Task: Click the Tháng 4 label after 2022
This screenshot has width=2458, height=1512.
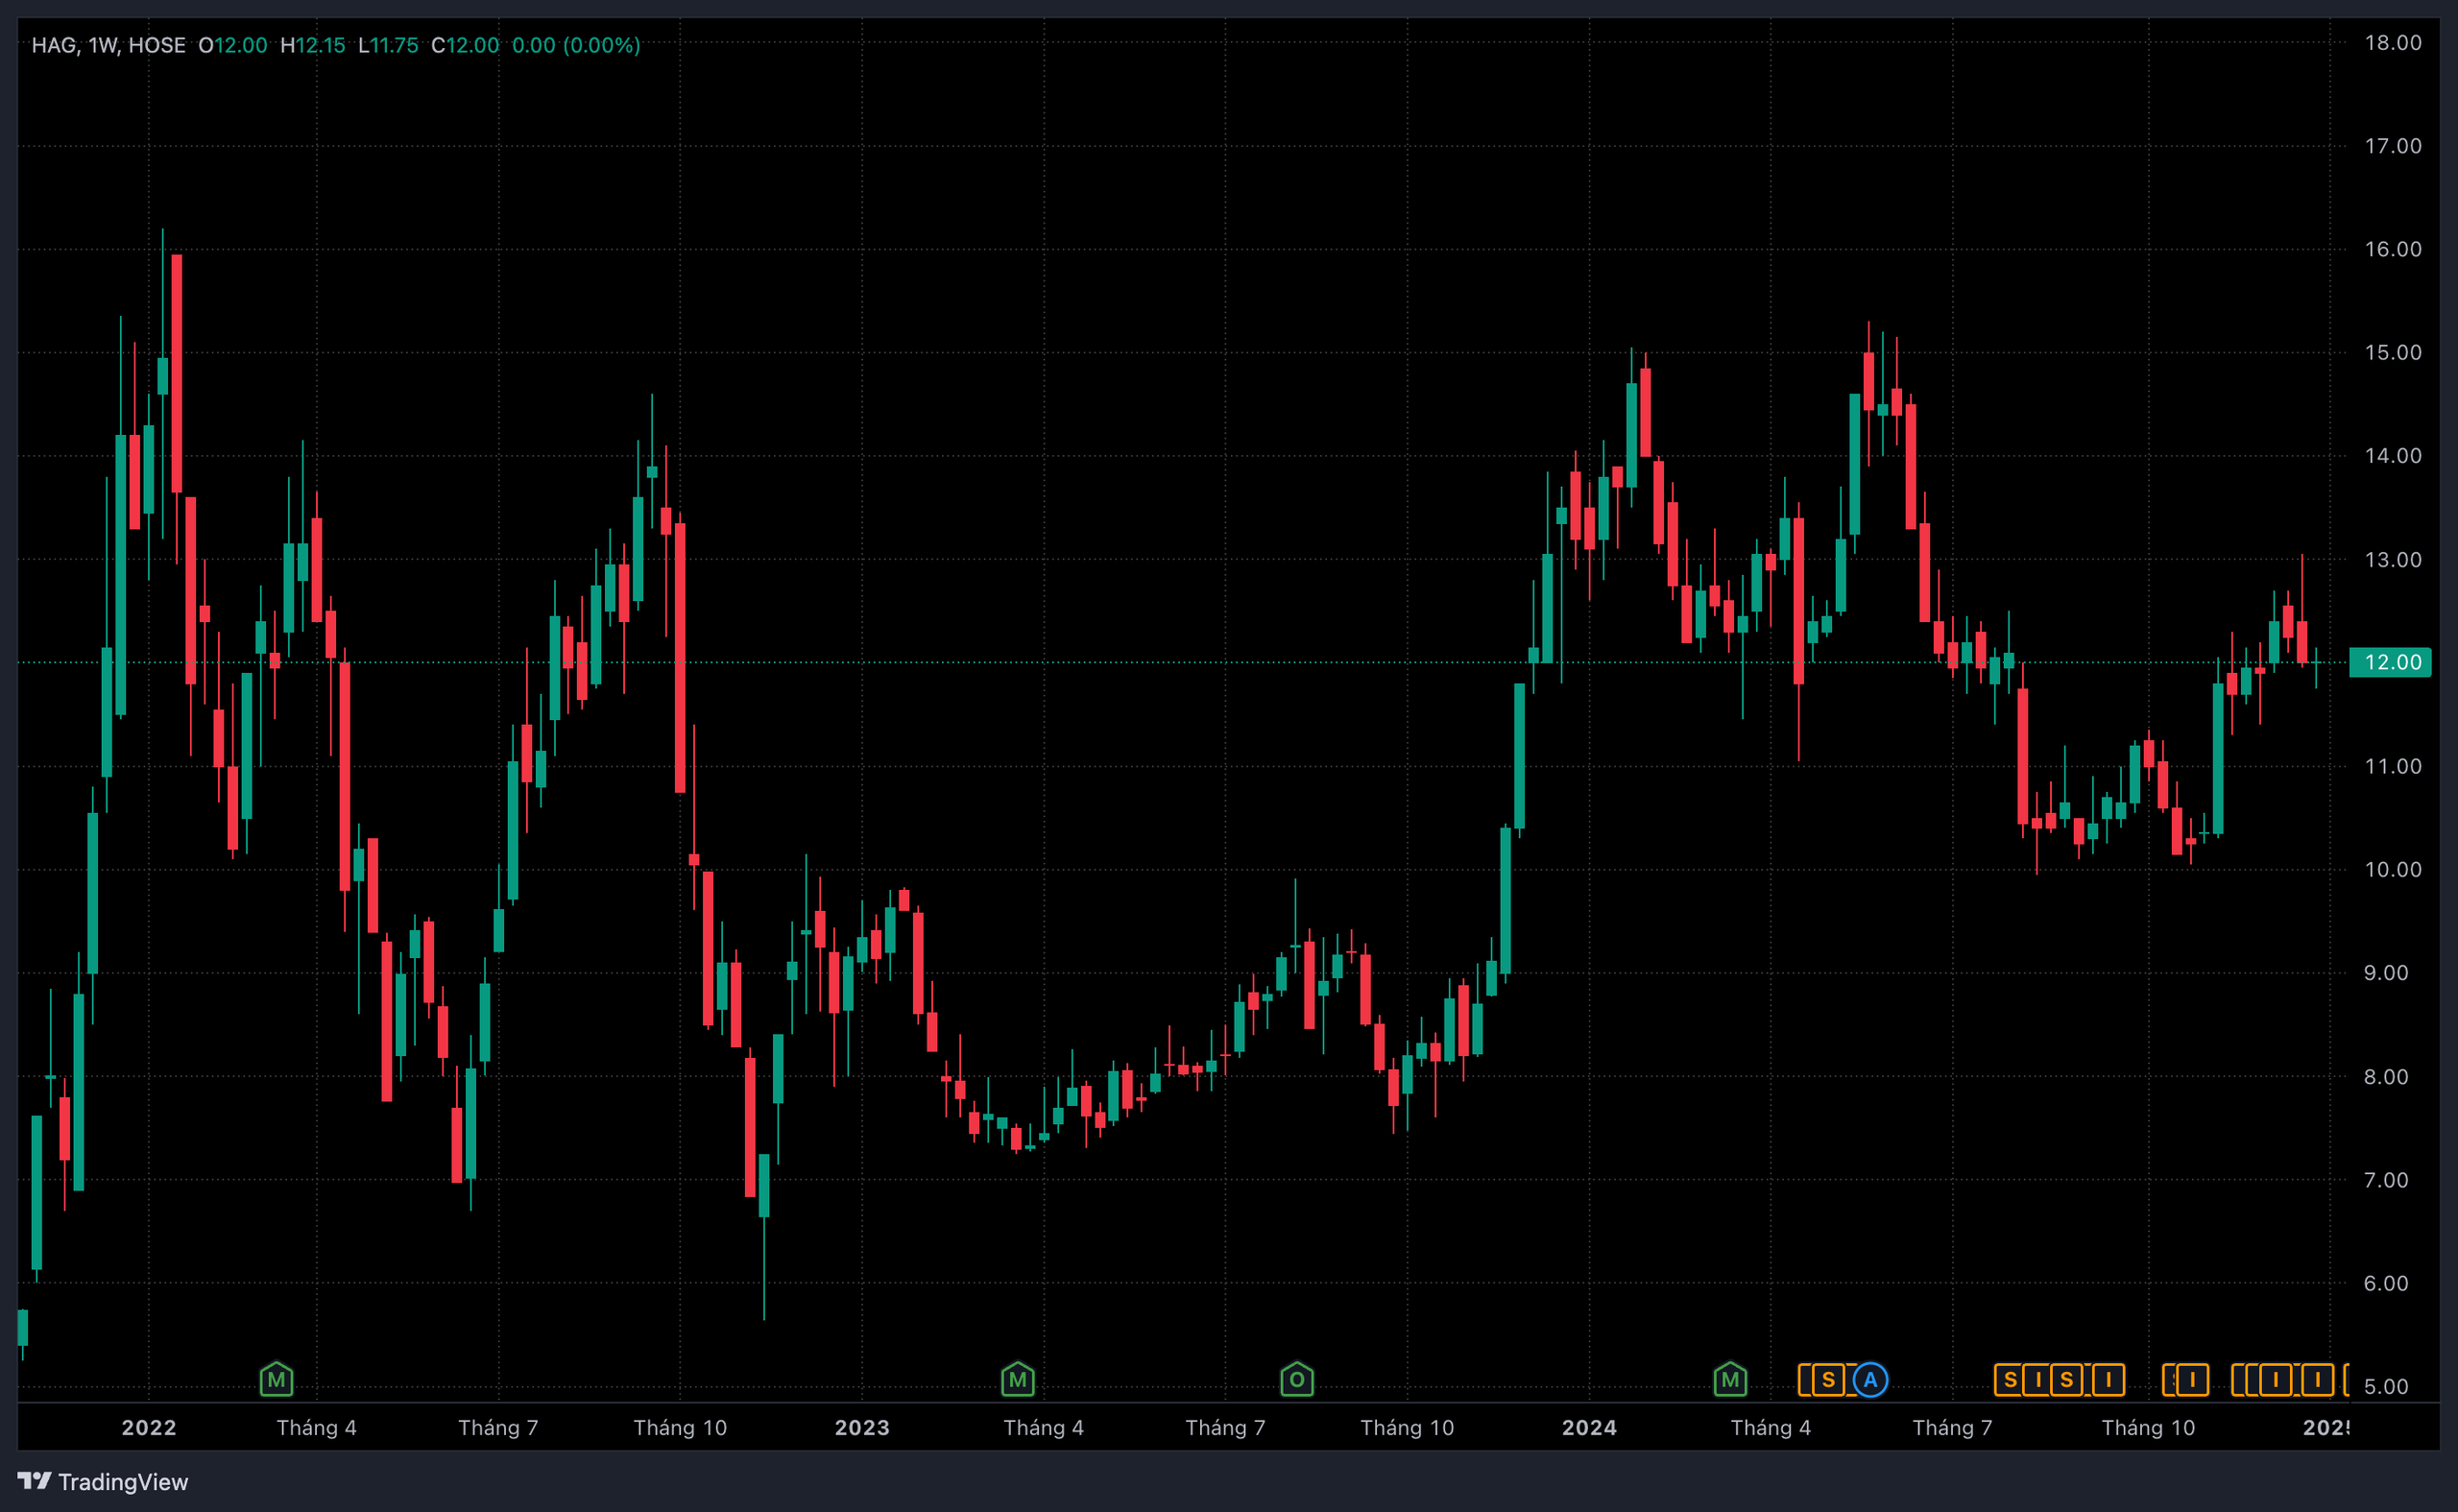Action: [316, 1427]
